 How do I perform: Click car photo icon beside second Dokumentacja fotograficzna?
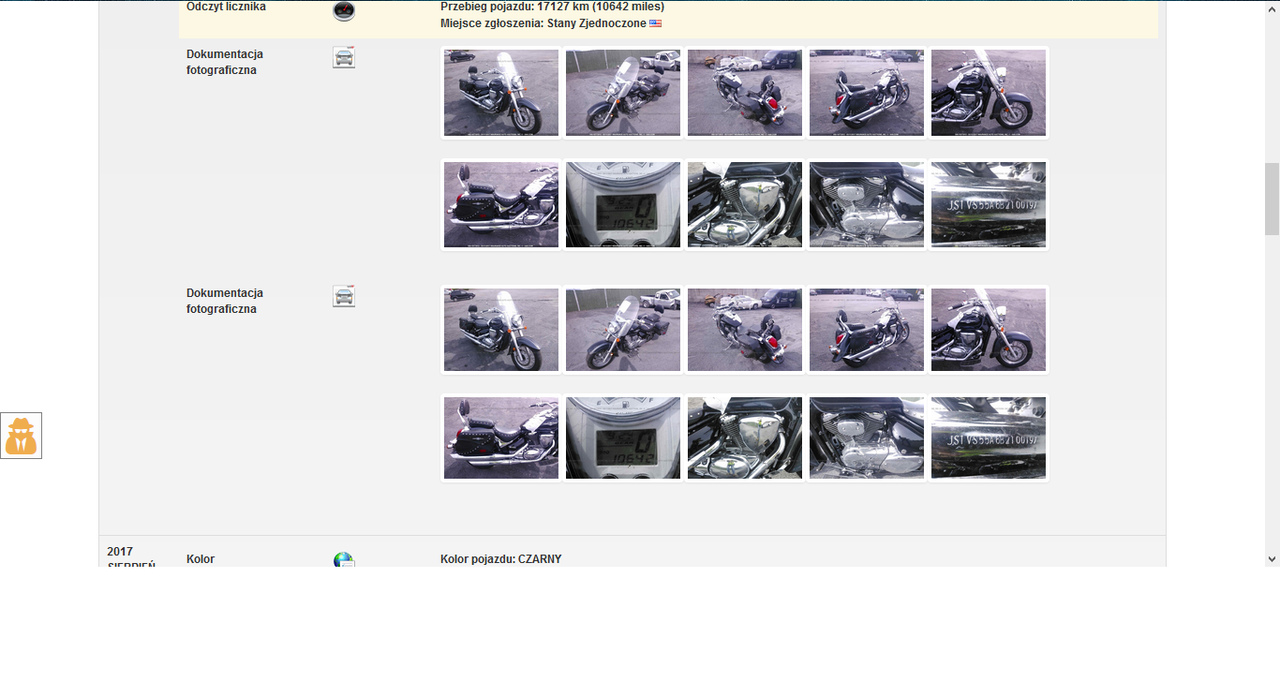(x=343, y=296)
